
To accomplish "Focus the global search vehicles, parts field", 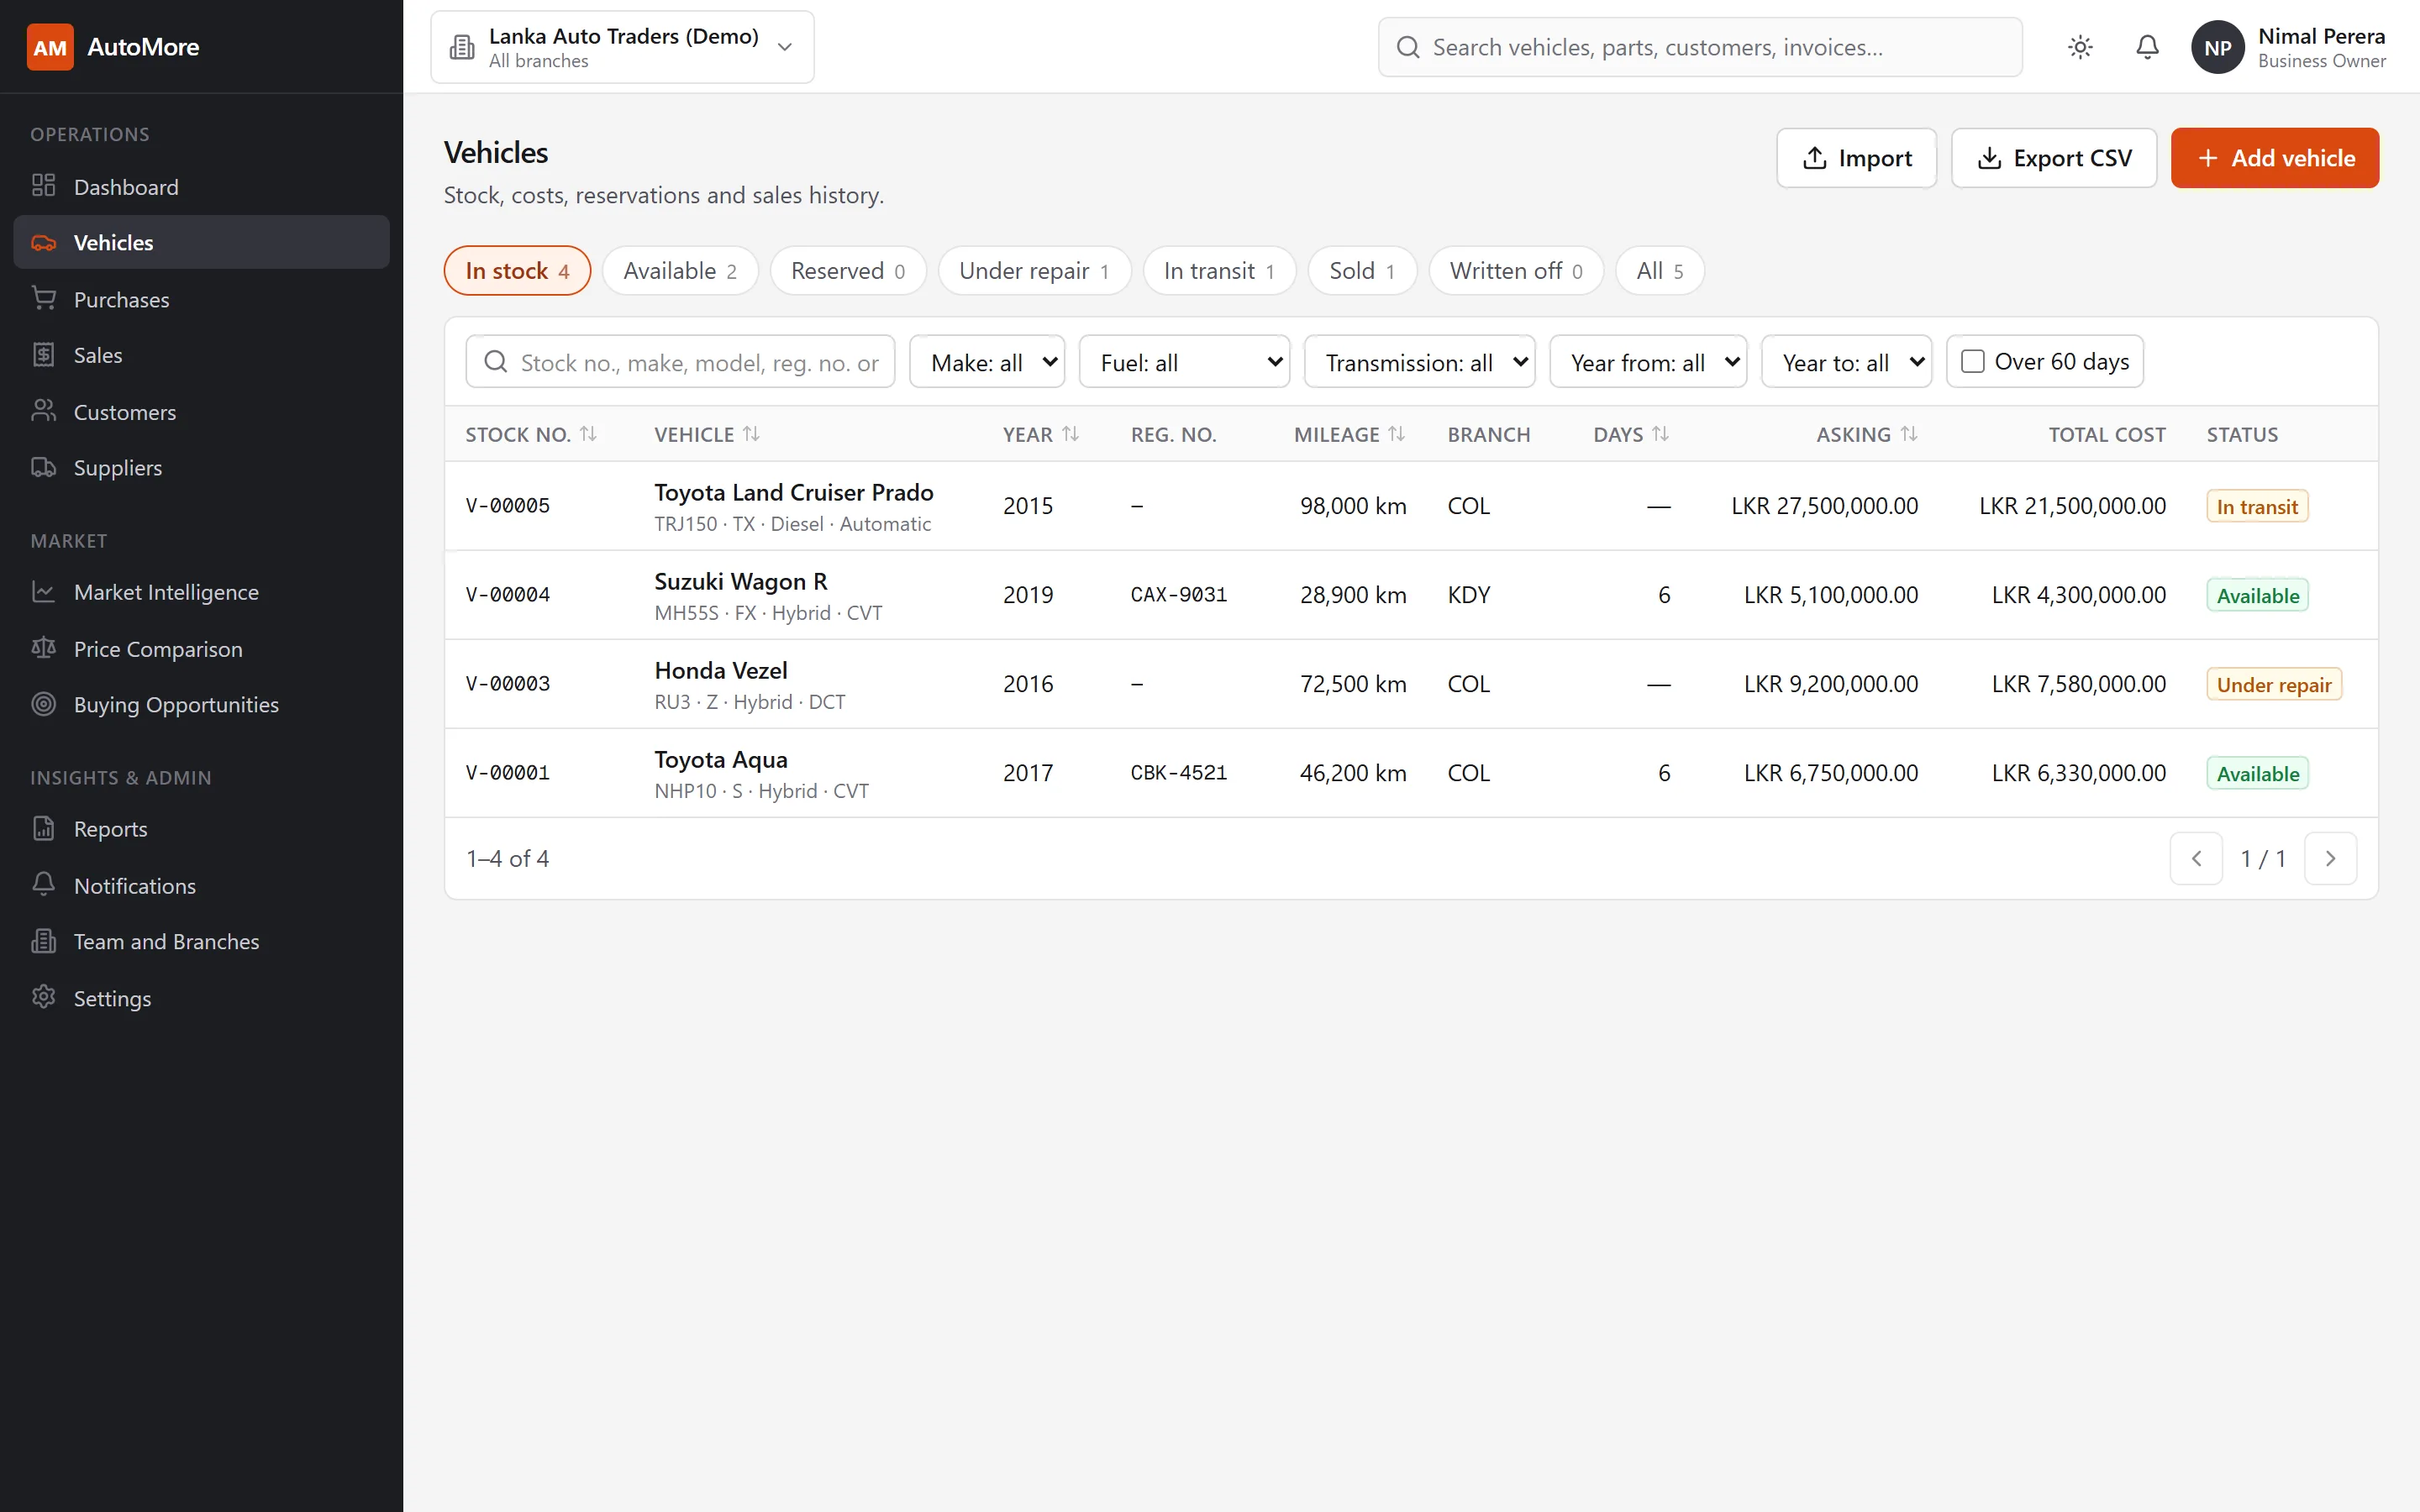I will [1700, 47].
